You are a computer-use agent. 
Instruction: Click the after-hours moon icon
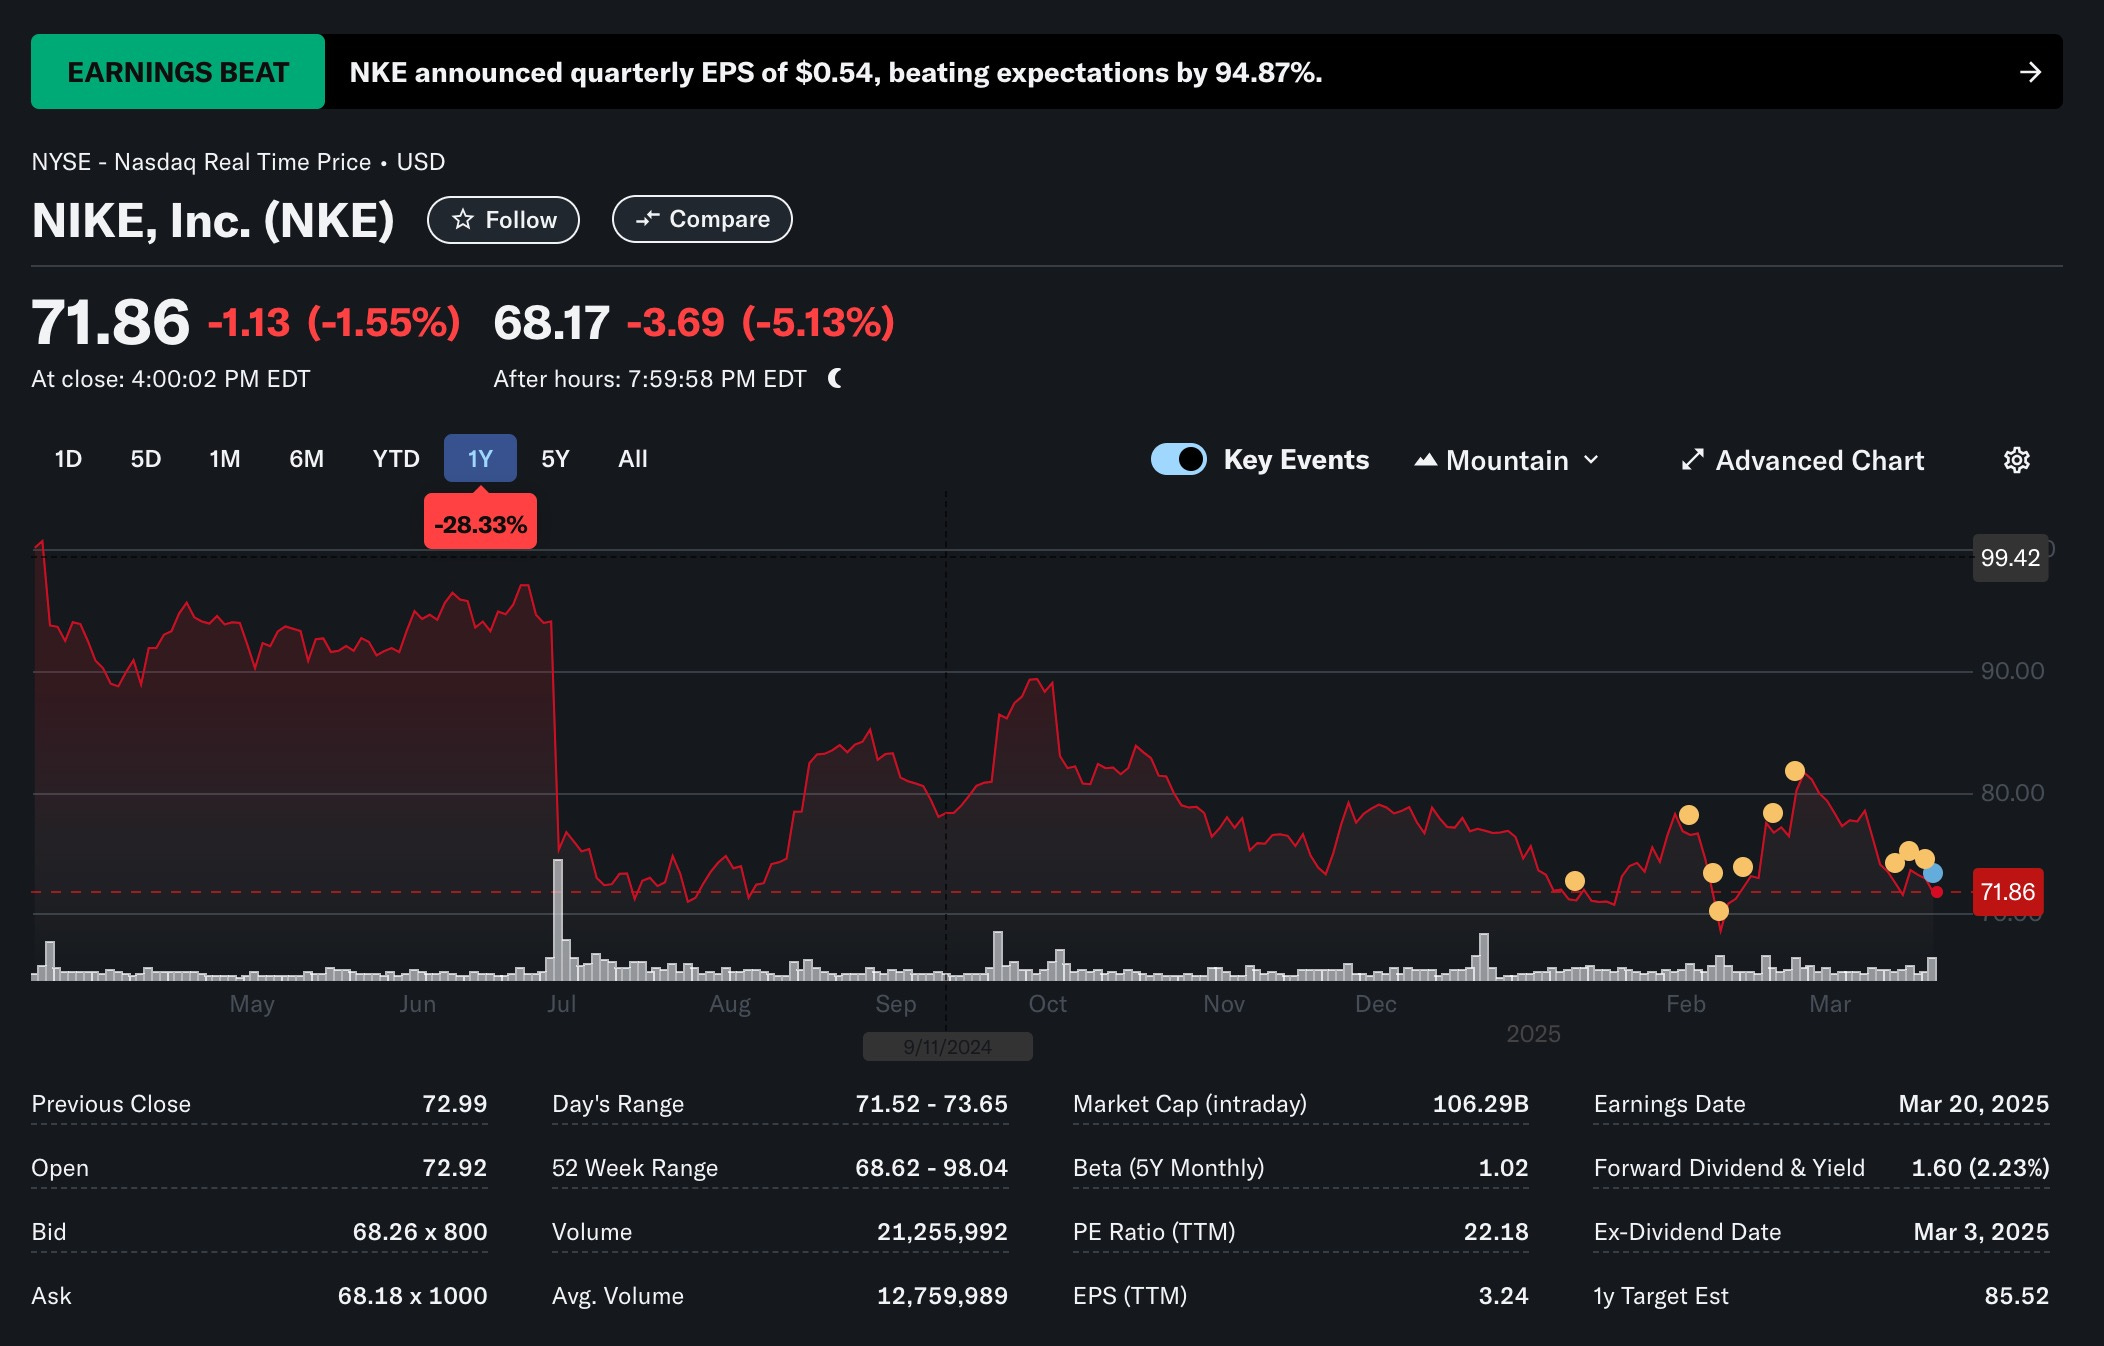pyautogui.click(x=835, y=378)
